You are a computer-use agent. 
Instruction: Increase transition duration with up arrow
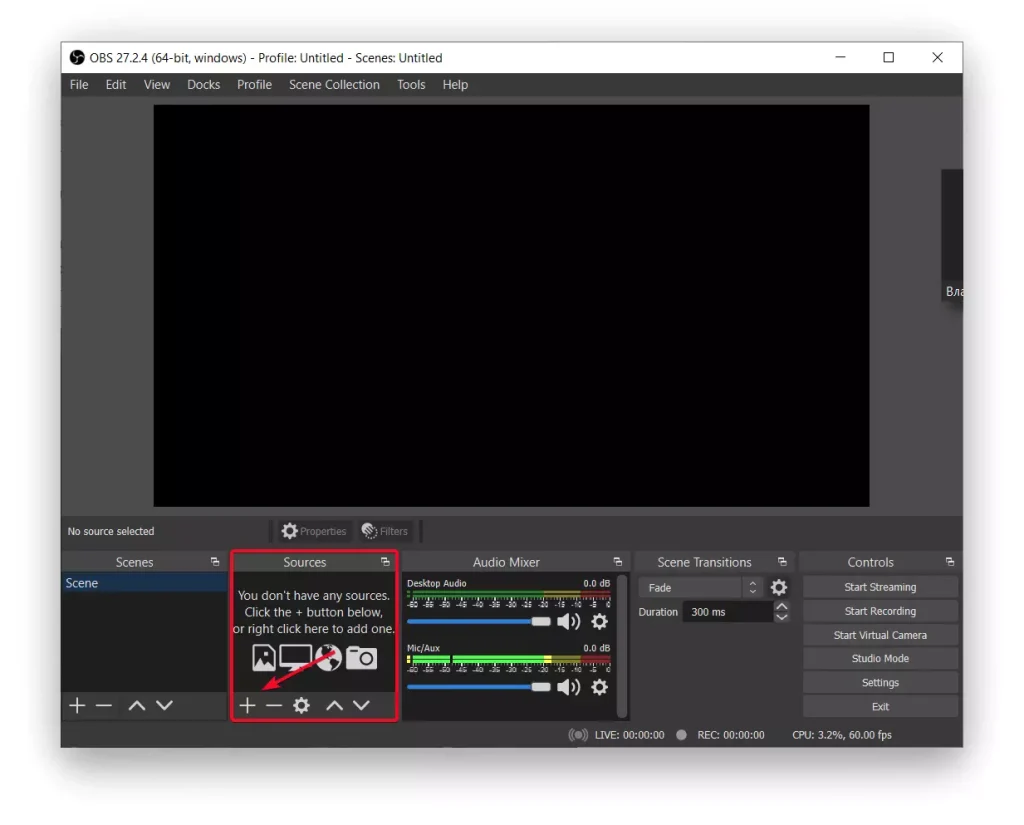tap(781, 606)
